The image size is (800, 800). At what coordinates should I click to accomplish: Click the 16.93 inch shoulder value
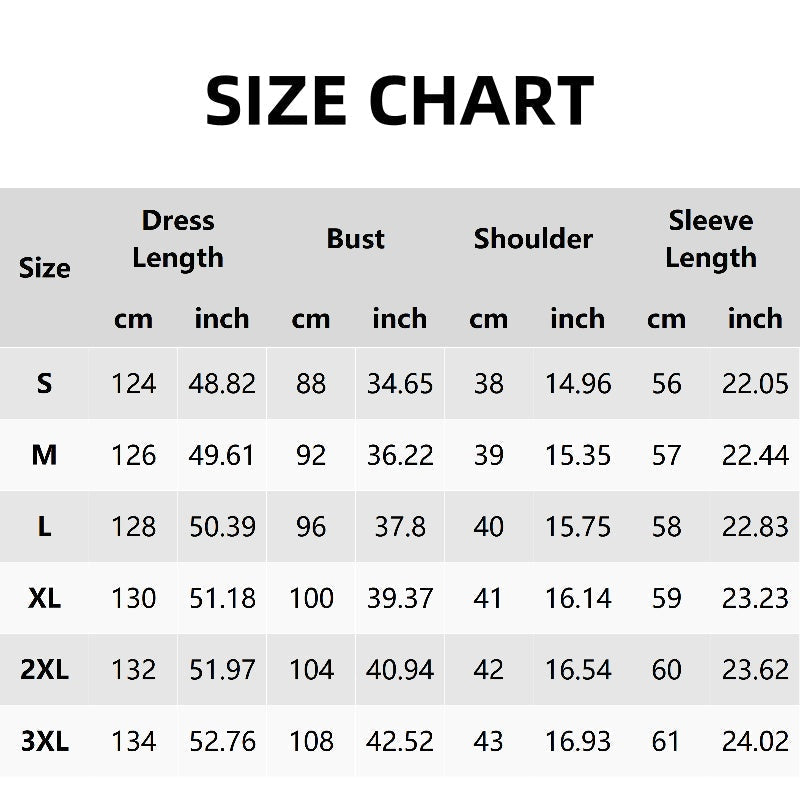(578, 742)
